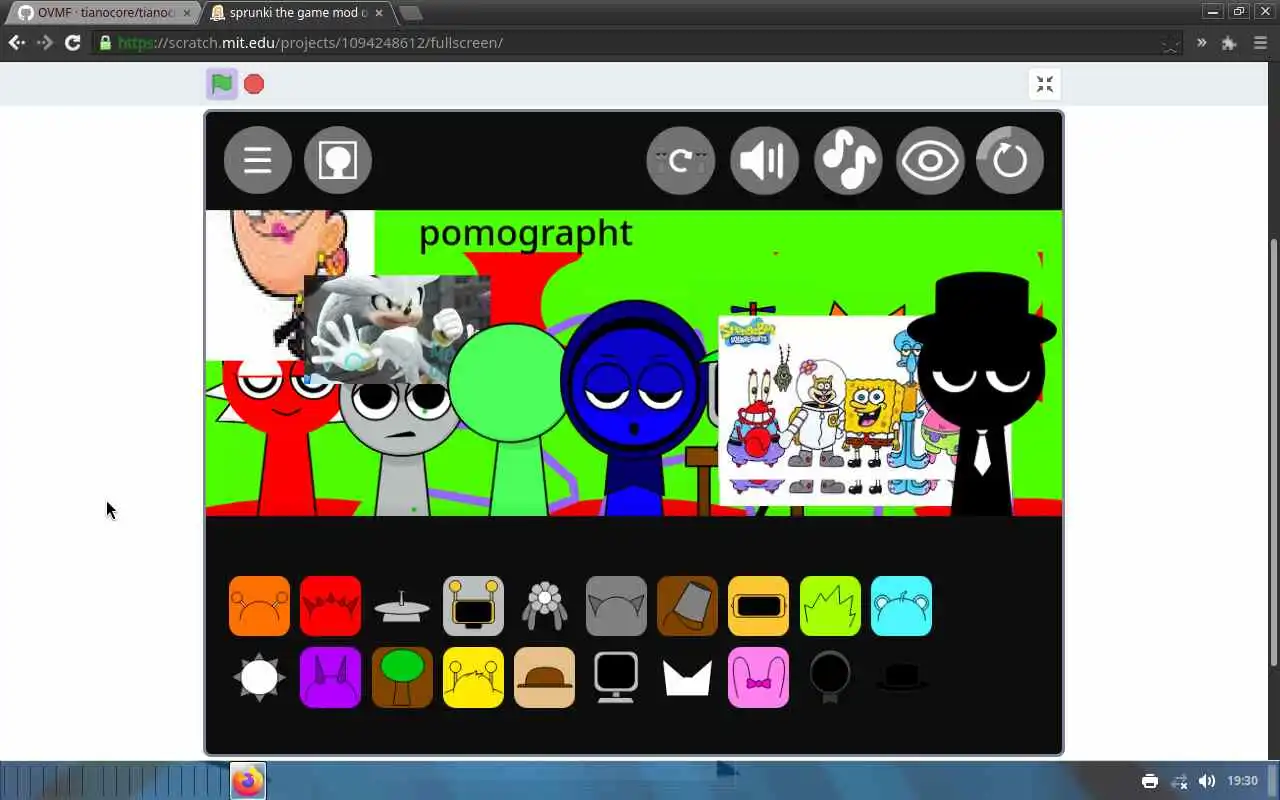Select the grey flower-head character icon
Screen dimensions: 1280x800
pos(545,606)
